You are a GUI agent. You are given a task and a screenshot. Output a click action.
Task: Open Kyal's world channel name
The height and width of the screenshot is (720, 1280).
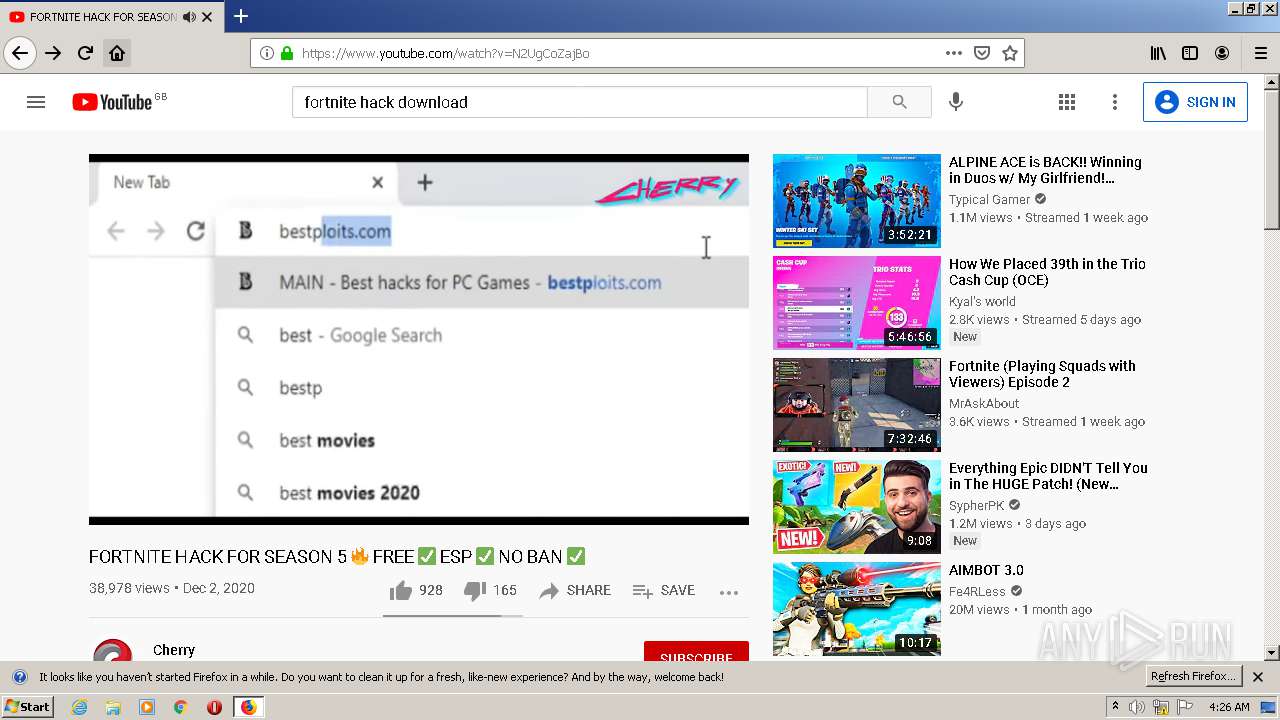tap(982, 302)
